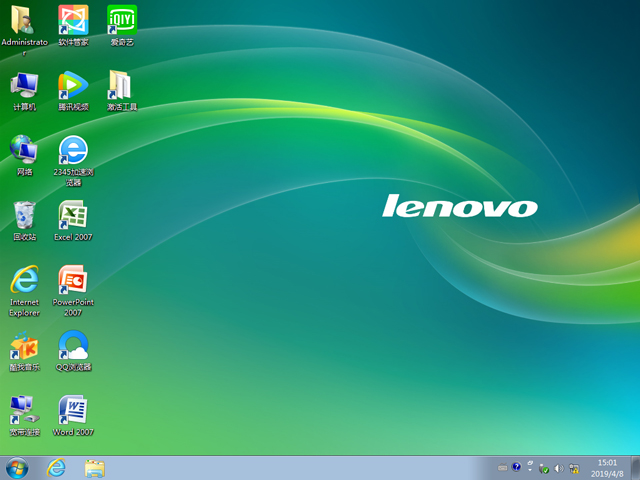Select the 回收站 (Recycle Bin) icon
The height and width of the screenshot is (480, 640).
pos(24,215)
